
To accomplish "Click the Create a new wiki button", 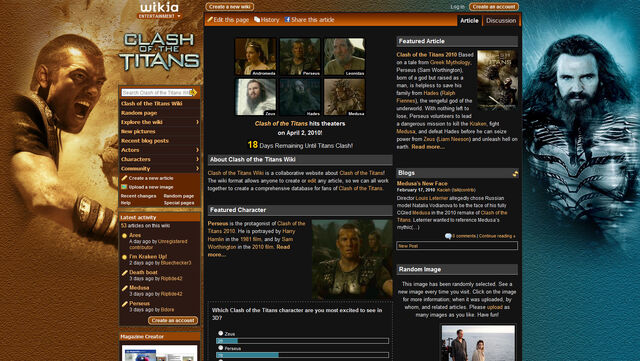I will click(230, 7).
